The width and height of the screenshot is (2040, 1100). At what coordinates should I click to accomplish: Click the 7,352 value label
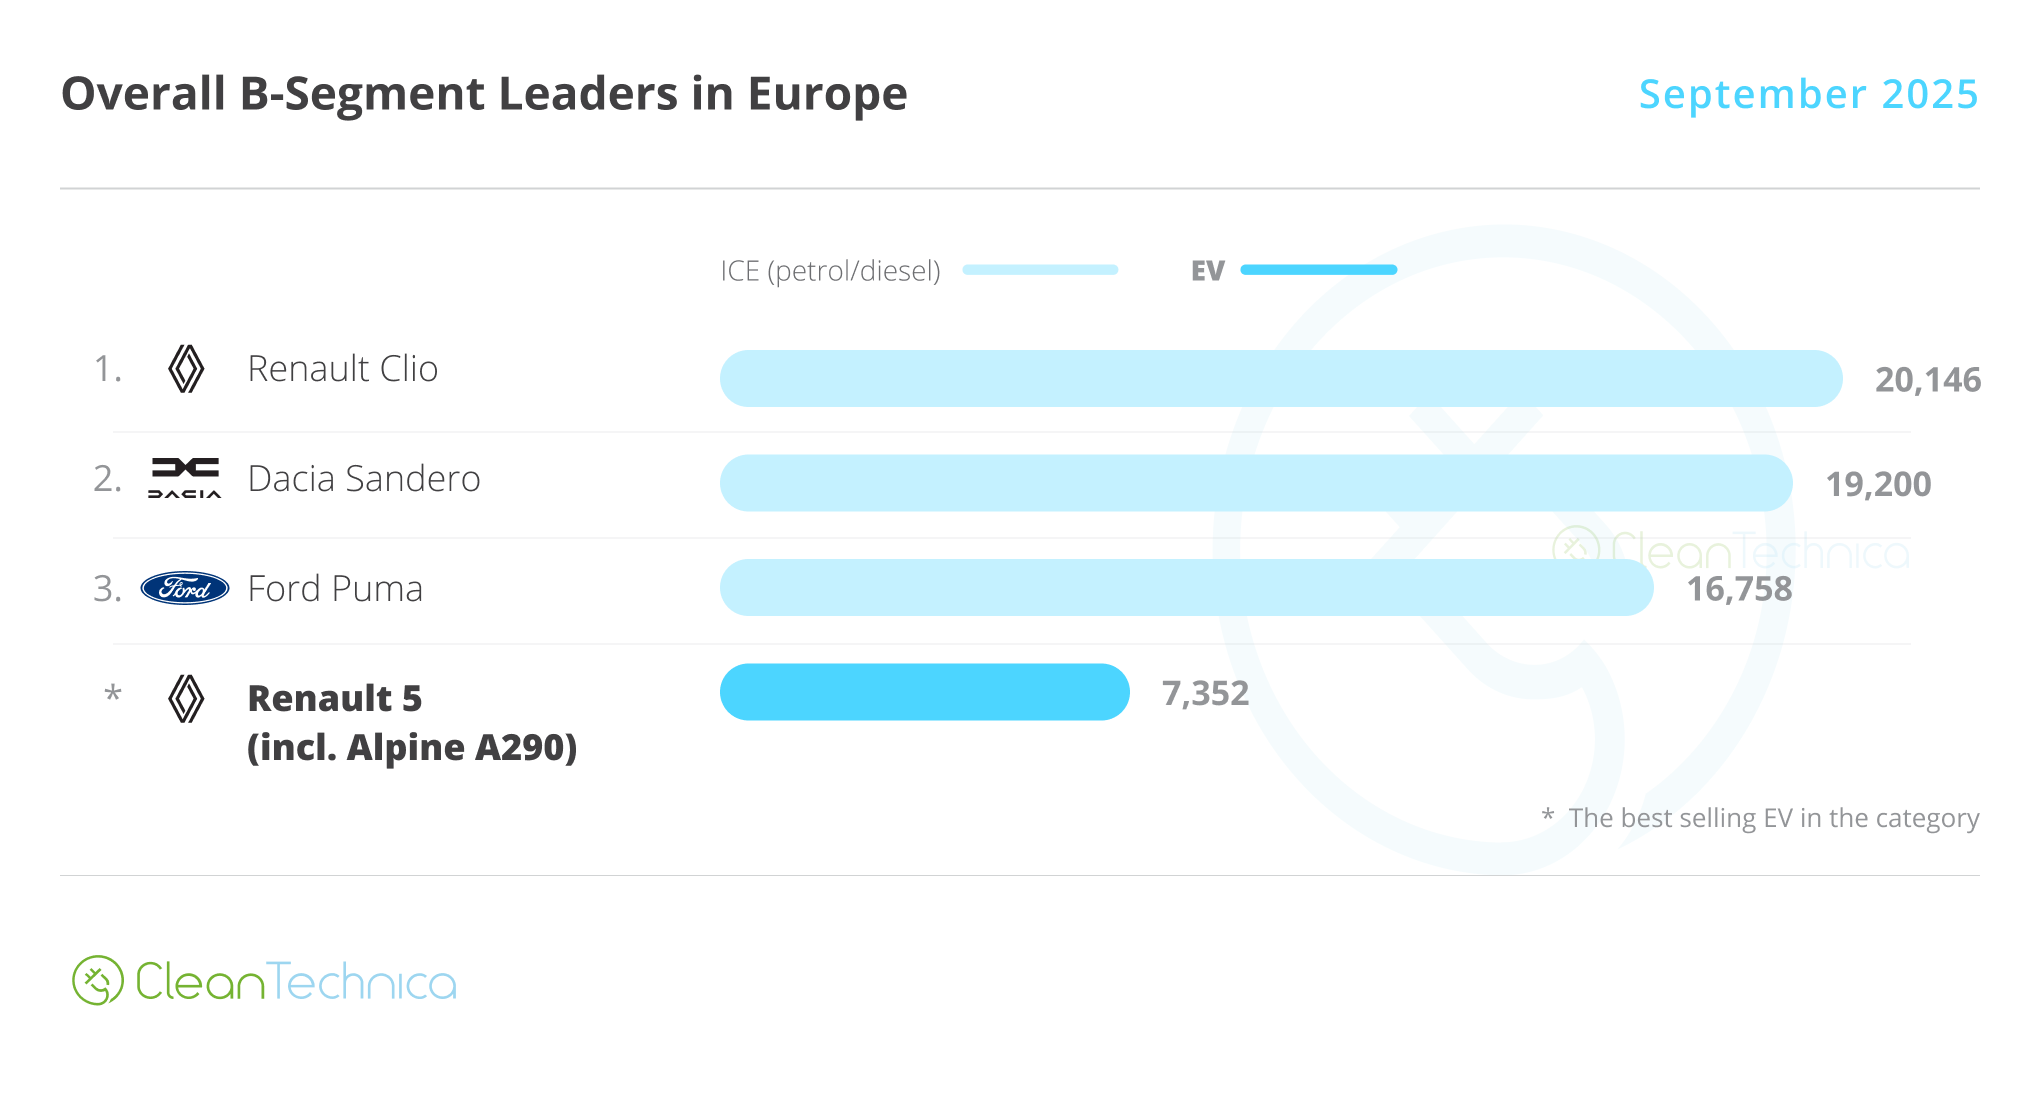pyautogui.click(x=1205, y=693)
